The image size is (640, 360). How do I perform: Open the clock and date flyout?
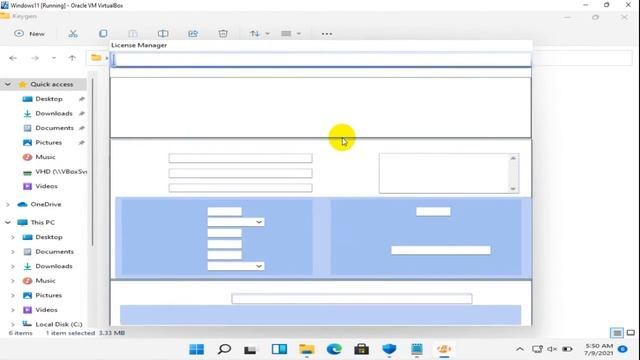coord(598,349)
